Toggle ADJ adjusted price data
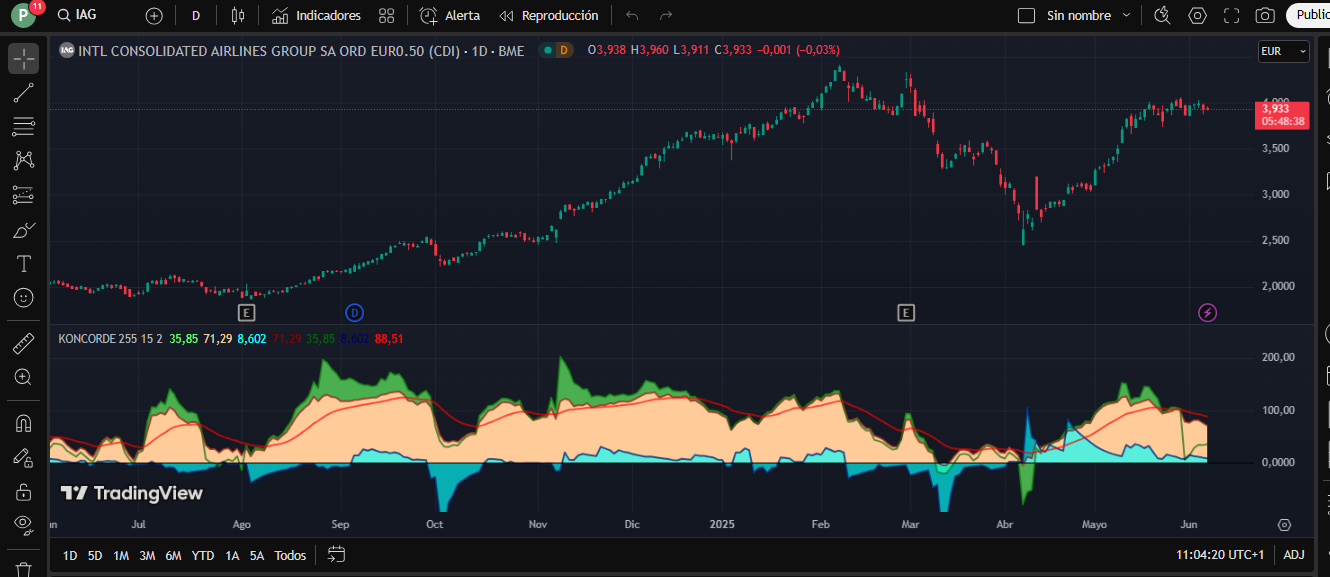The width and height of the screenshot is (1330, 577). coord(1294,555)
